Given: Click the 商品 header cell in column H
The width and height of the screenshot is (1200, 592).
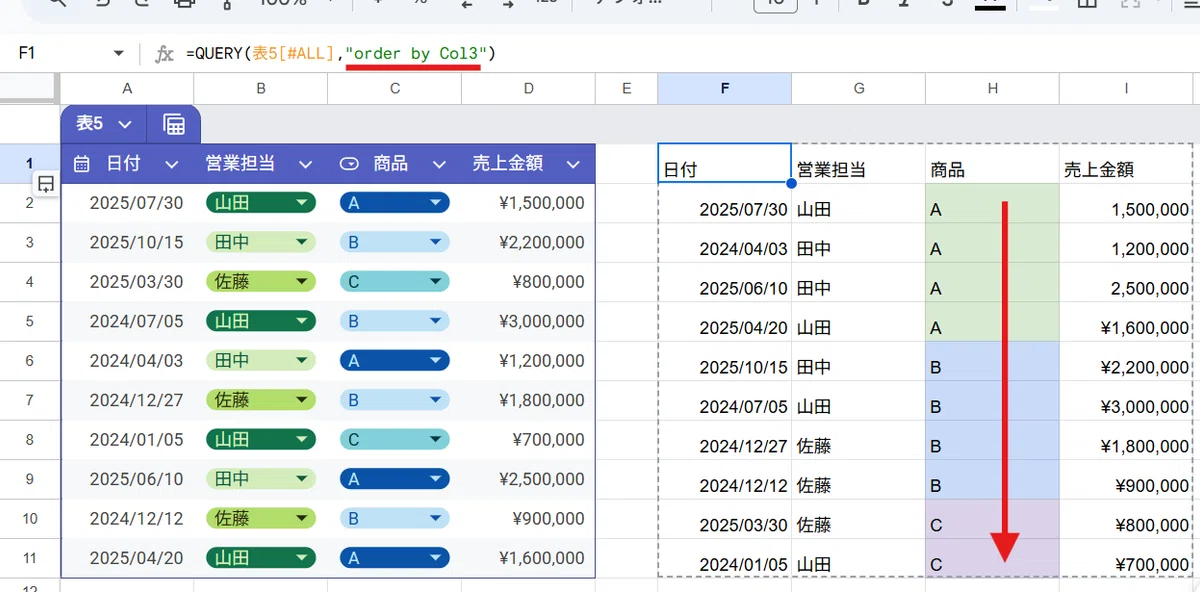Looking at the screenshot, I should click(x=993, y=164).
